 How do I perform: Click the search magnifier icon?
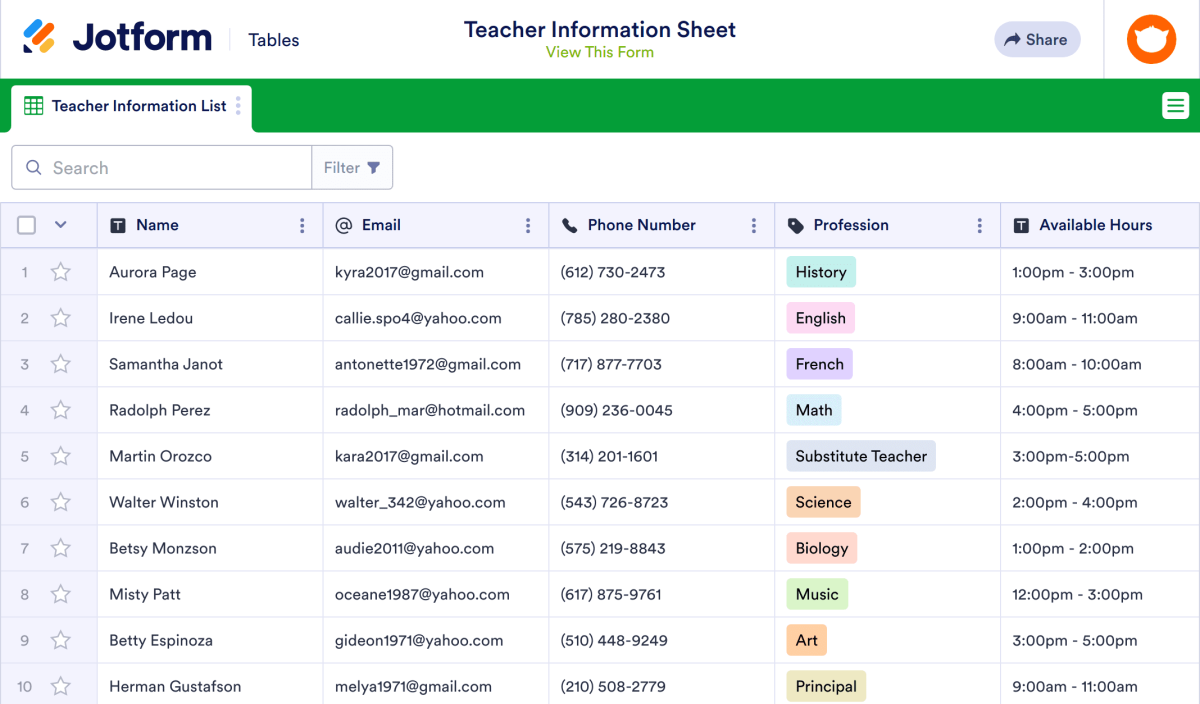[32, 167]
